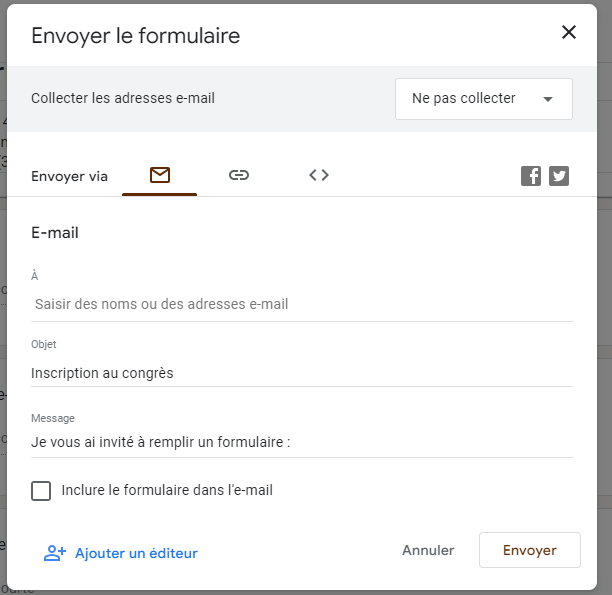
Task: Open the embed HTML code tab
Action: point(319,175)
